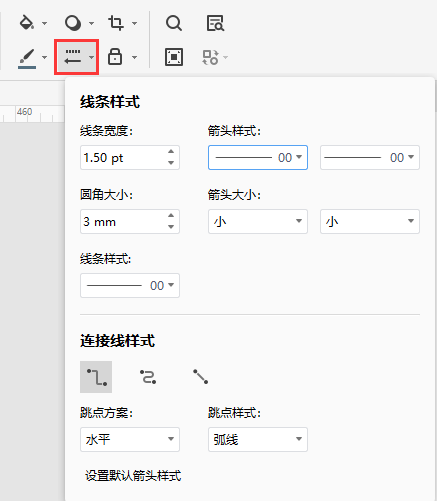Image resolution: width=437 pixels, height=501 pixels.
Task: Open the 跳点样式 弧线 dropdown
Action: click(258, 439)
